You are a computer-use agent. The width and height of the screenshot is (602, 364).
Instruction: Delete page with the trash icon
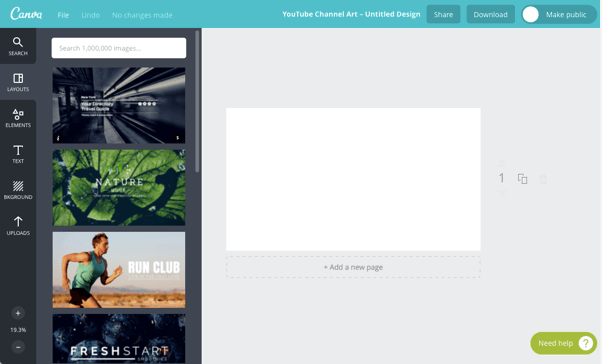[543, 179]
